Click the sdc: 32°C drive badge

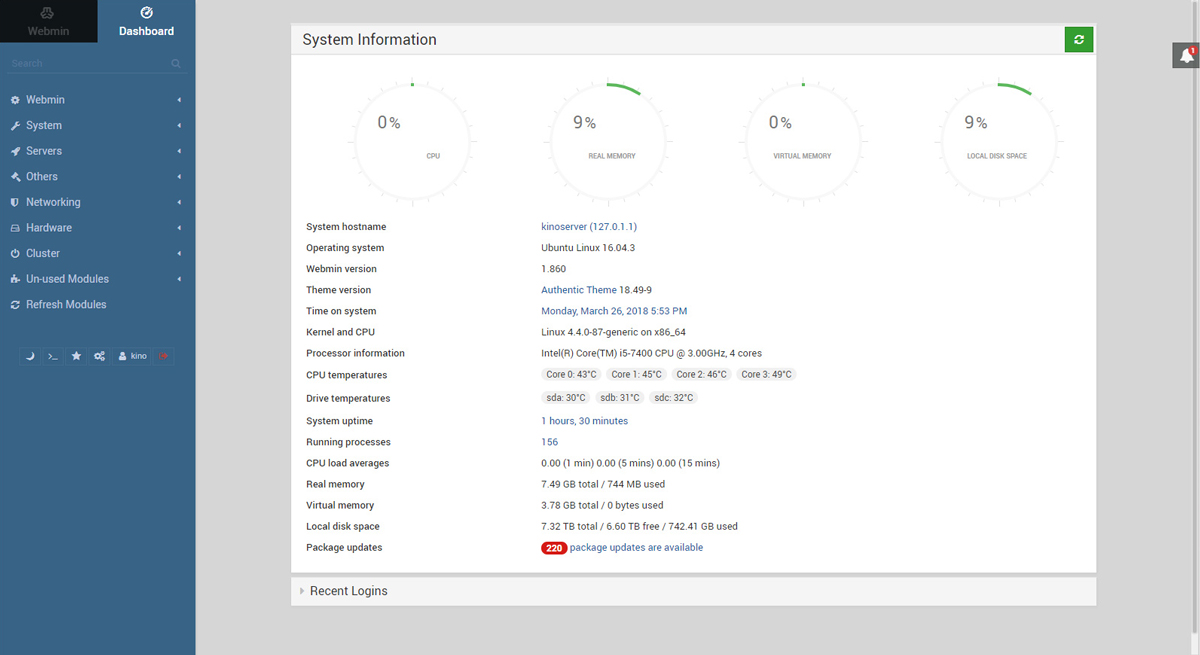[x=673, y=398]
